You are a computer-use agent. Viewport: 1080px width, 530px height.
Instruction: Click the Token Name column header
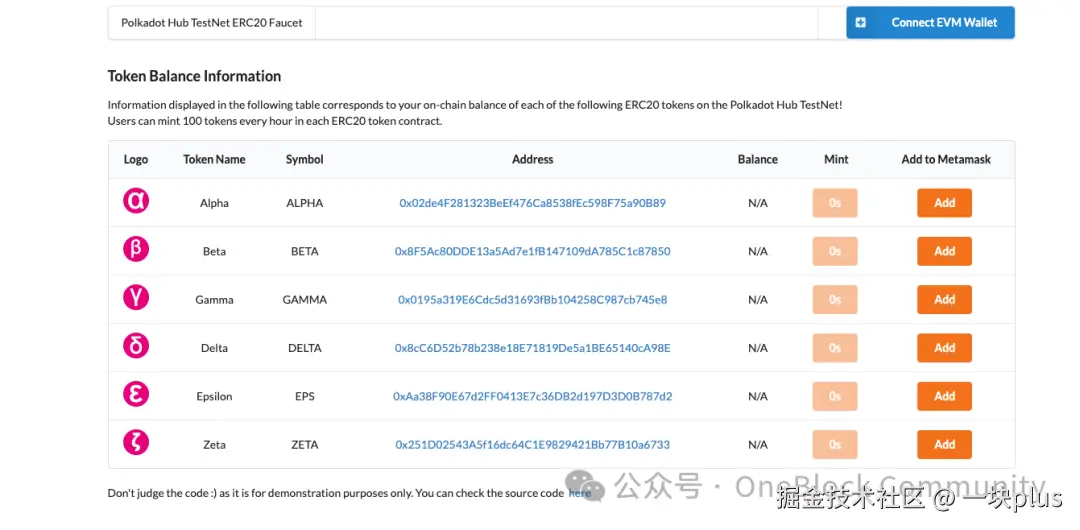[214, 159]
